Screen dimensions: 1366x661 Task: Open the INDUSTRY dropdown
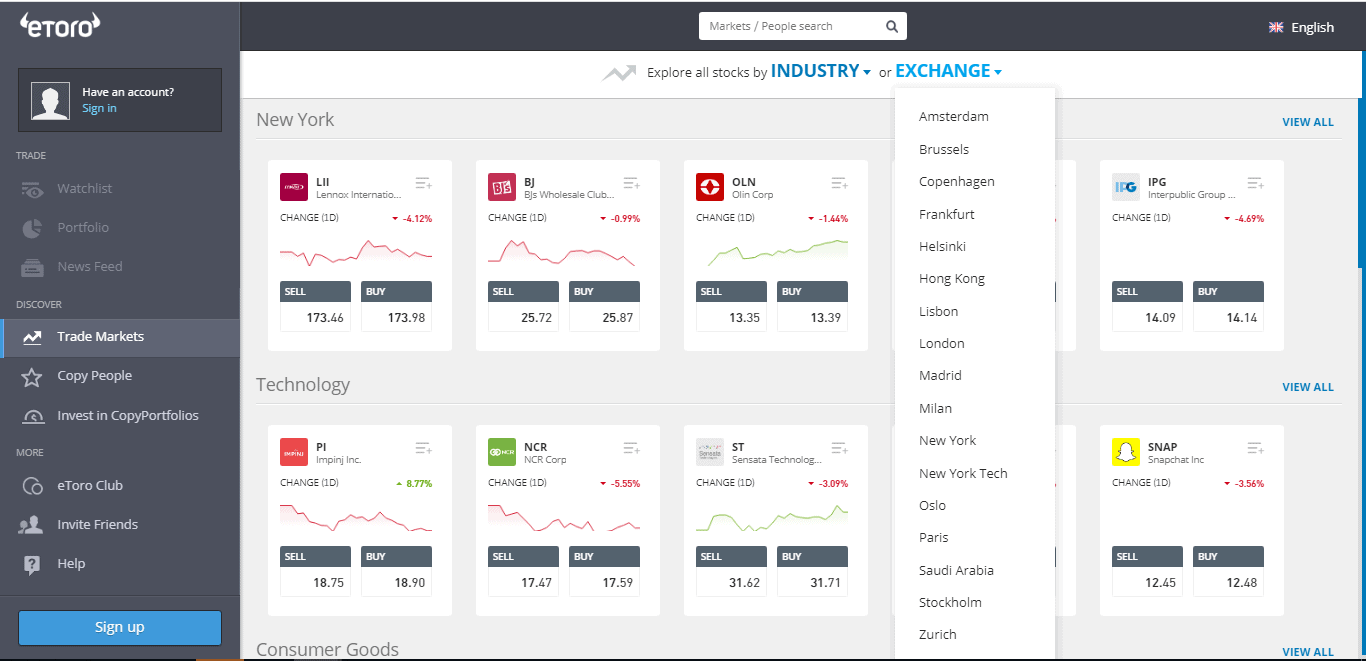[x=820, y=71]
